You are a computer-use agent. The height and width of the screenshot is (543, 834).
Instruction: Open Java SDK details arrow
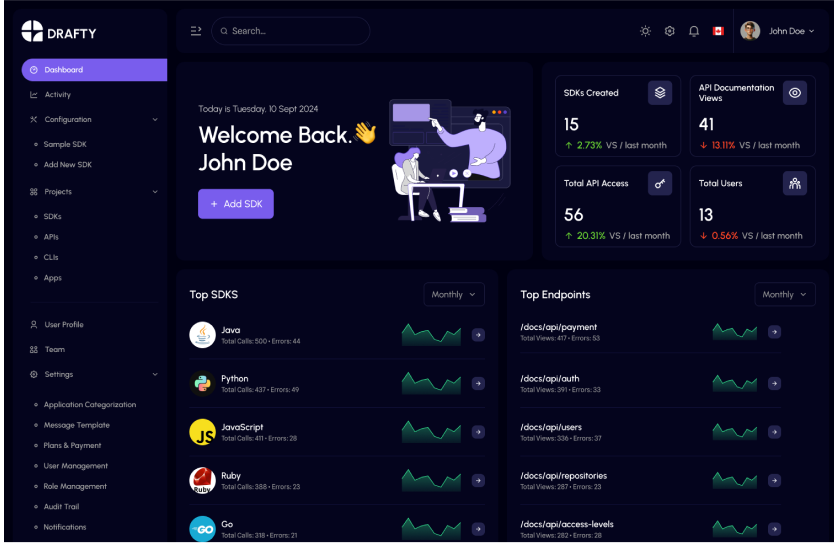[478, 335]
